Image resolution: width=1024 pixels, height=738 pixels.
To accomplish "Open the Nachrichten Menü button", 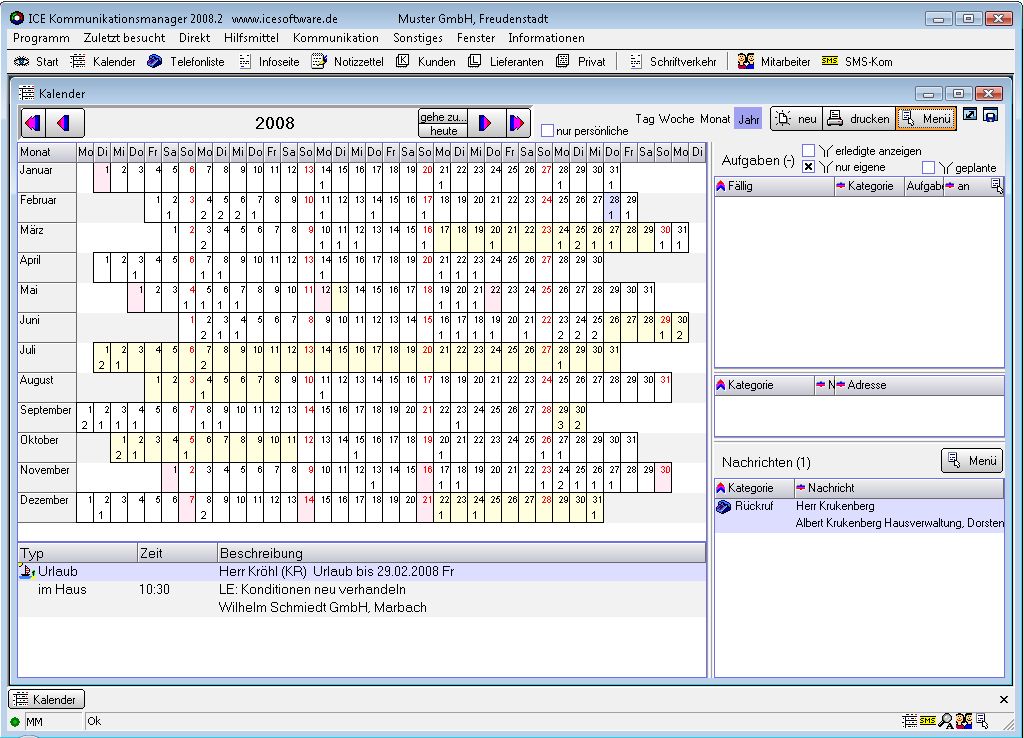I will [x=971, y=461].
